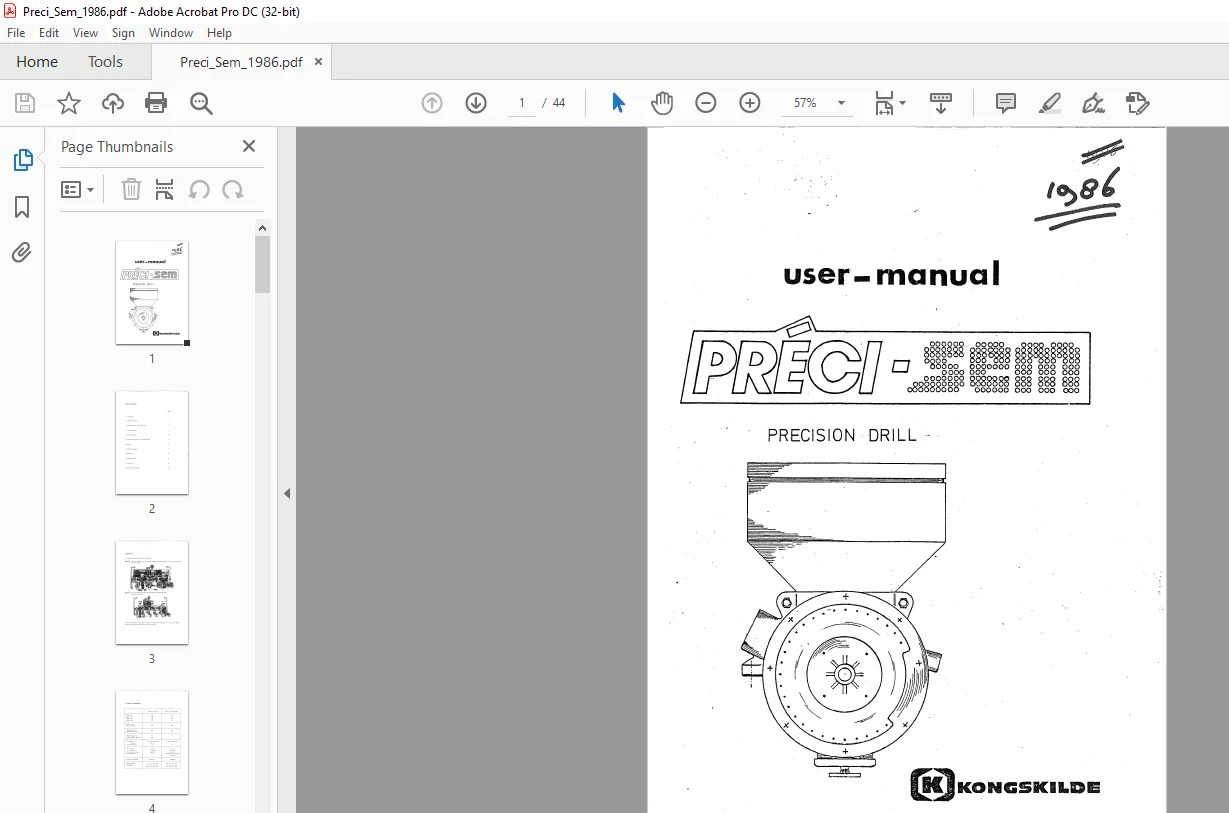This screenshot has height=813, width=1229.
Task: Go to previous page arrow
Action: point(432,103)
